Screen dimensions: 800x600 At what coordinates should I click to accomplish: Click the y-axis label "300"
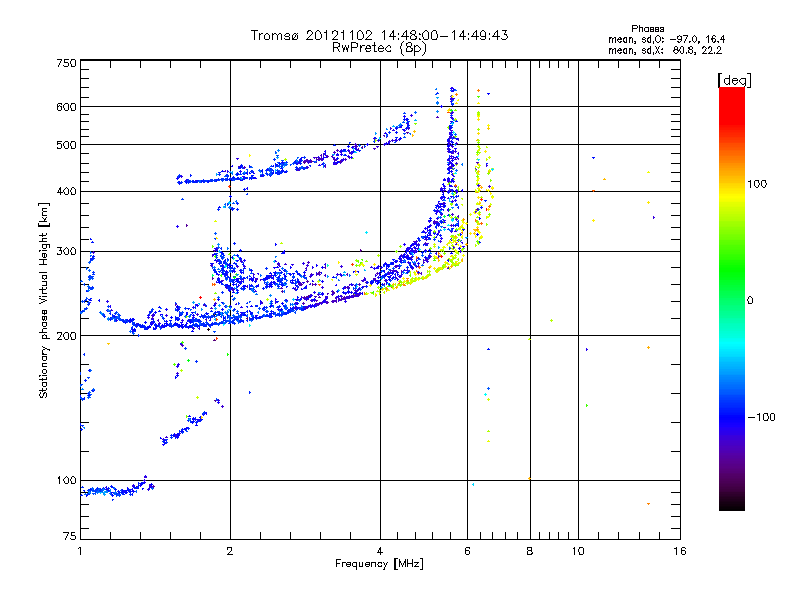coord(66,251)
